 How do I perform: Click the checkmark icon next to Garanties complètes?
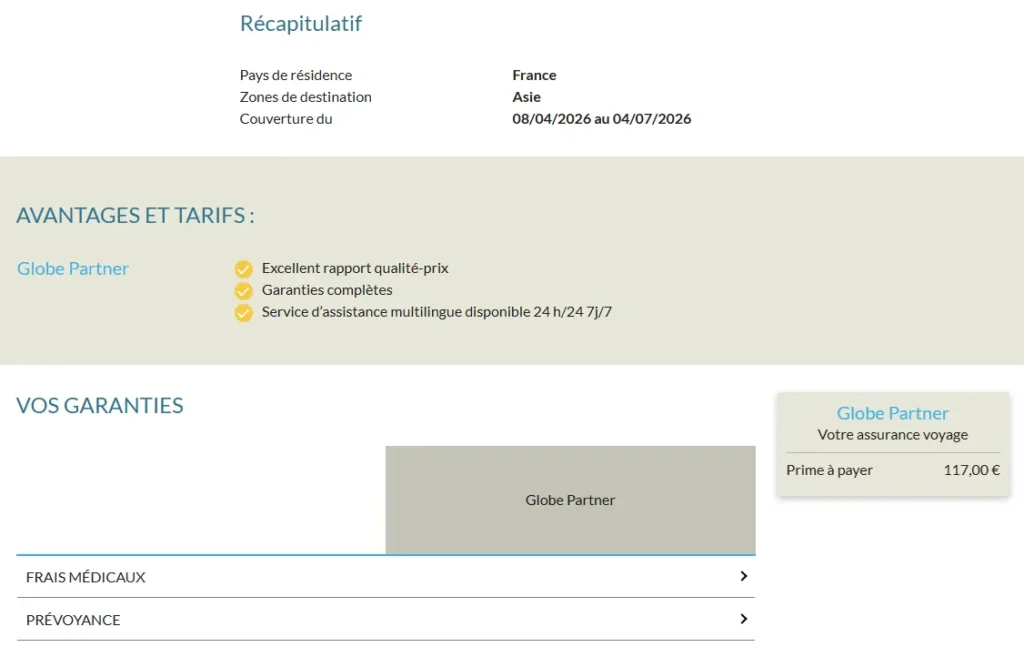tap(243, 291)
